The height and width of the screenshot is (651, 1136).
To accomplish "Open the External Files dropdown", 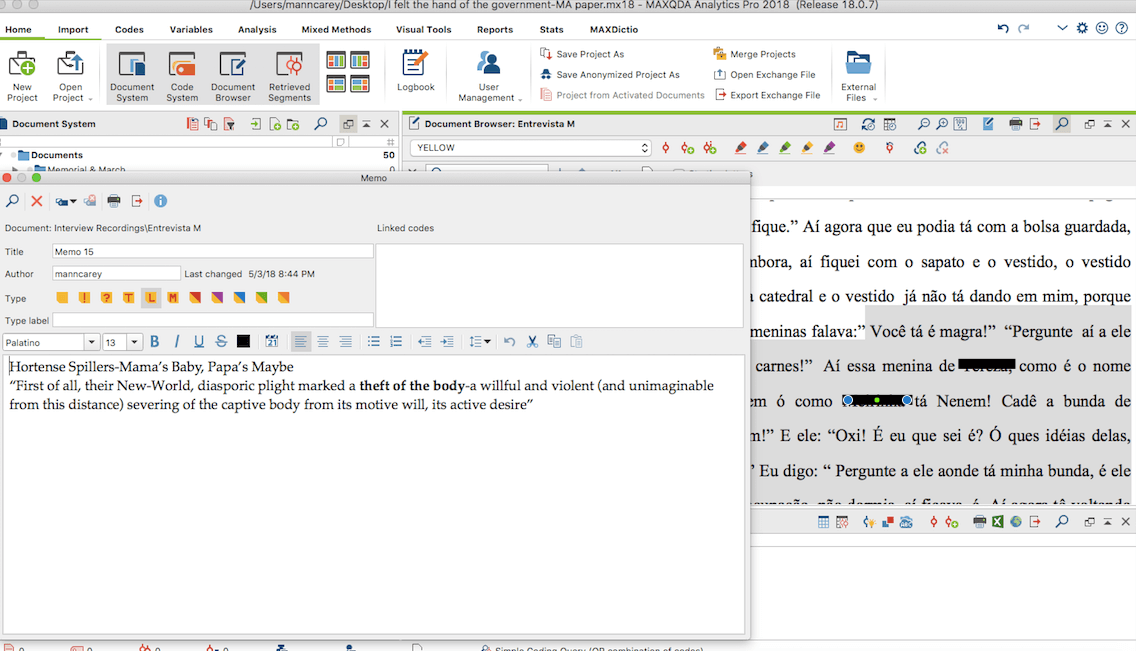I will click(859, 75).
